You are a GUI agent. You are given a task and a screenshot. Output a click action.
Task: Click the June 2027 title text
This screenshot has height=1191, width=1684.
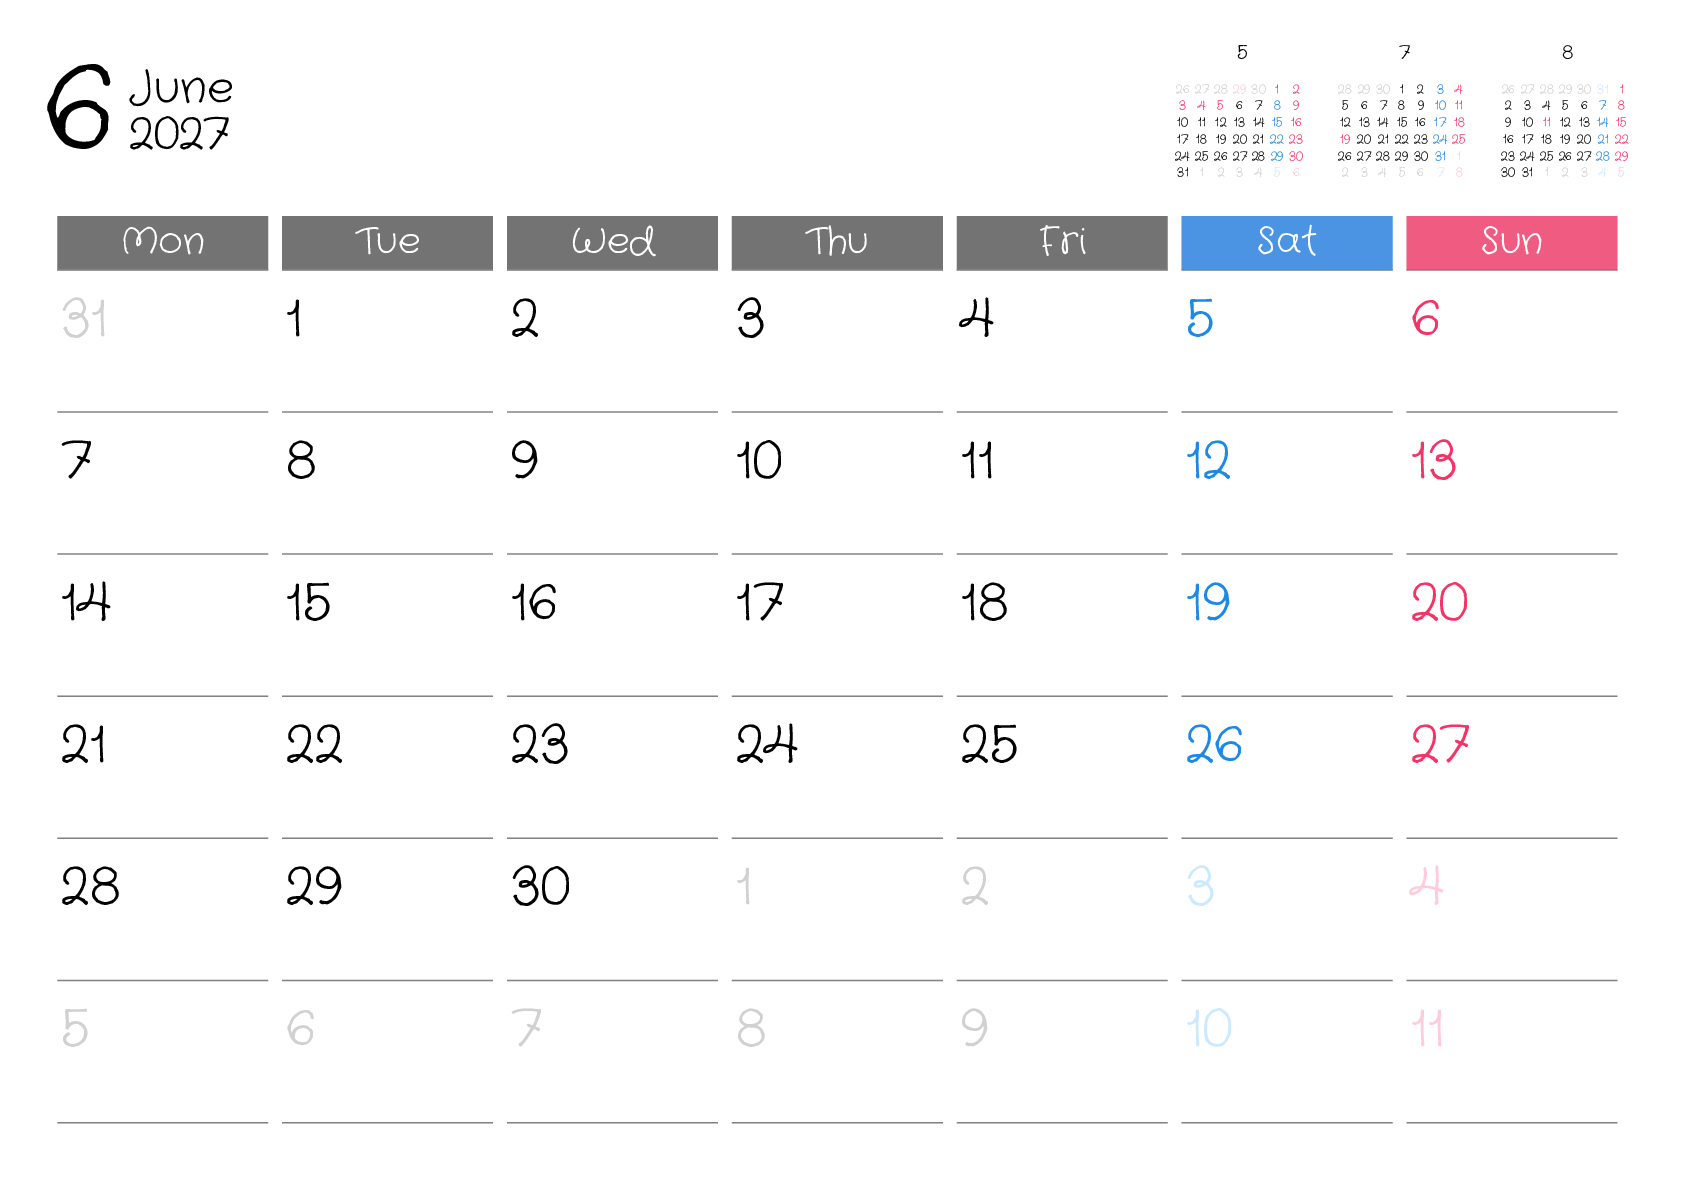180,110
